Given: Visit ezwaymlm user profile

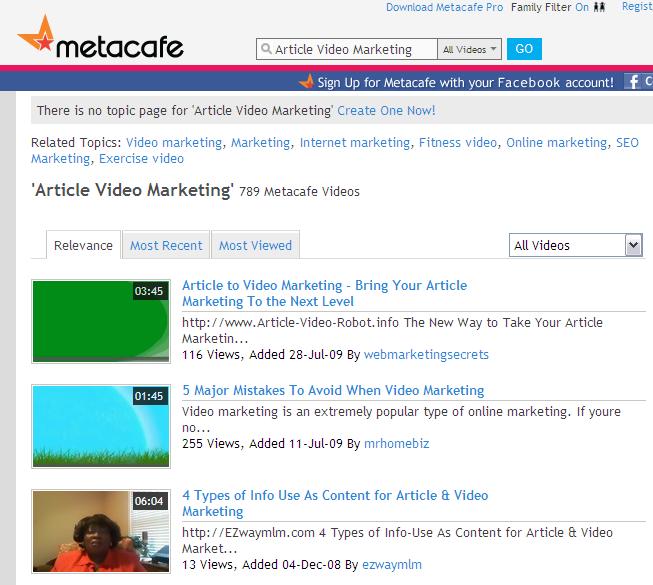Looking at the screenshot, I should point(392,565).
